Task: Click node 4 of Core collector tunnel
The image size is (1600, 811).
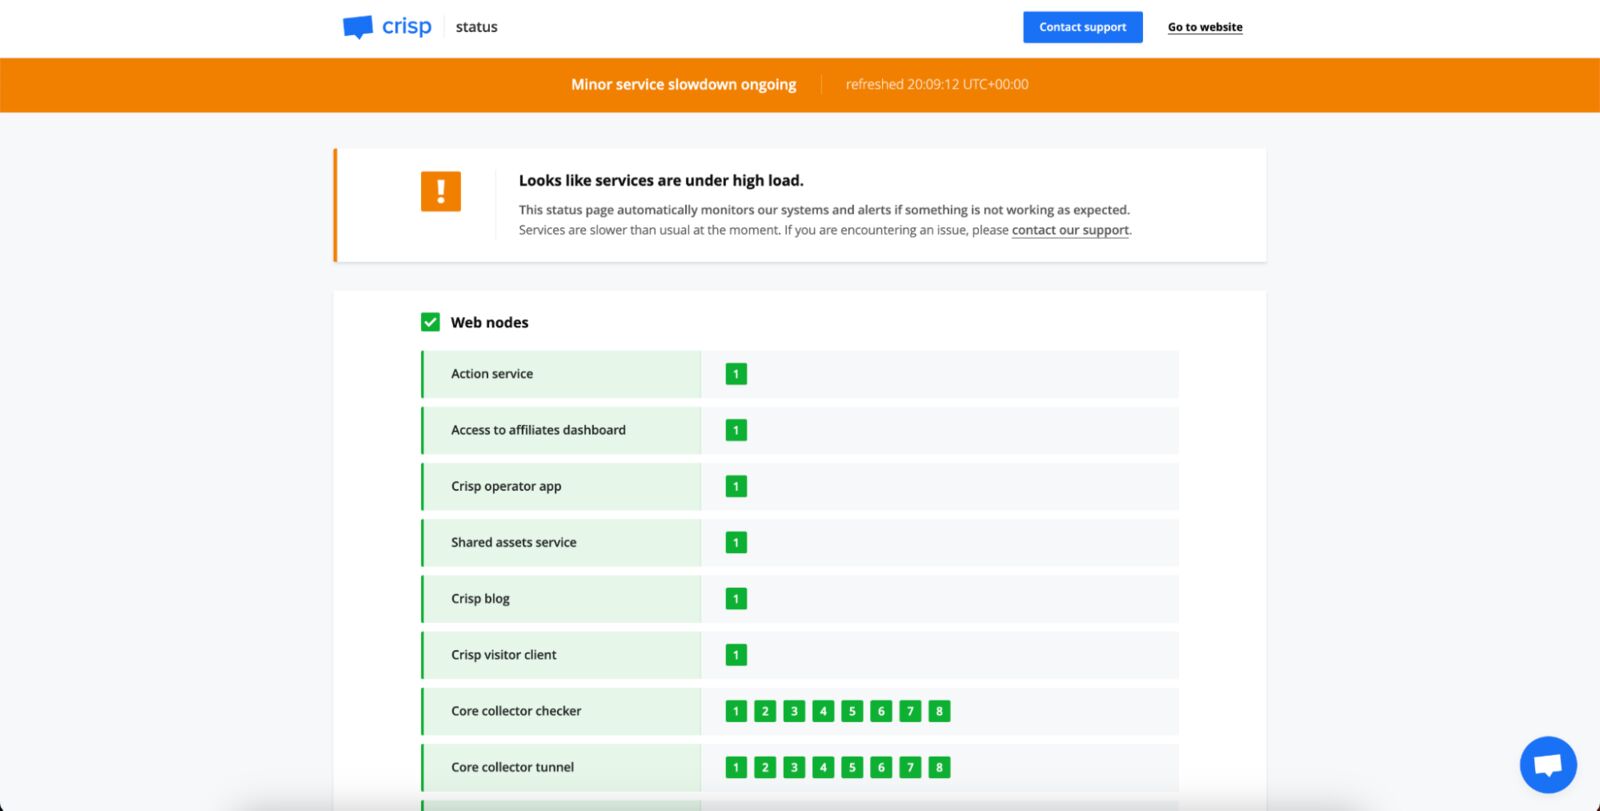Action: 823,767
